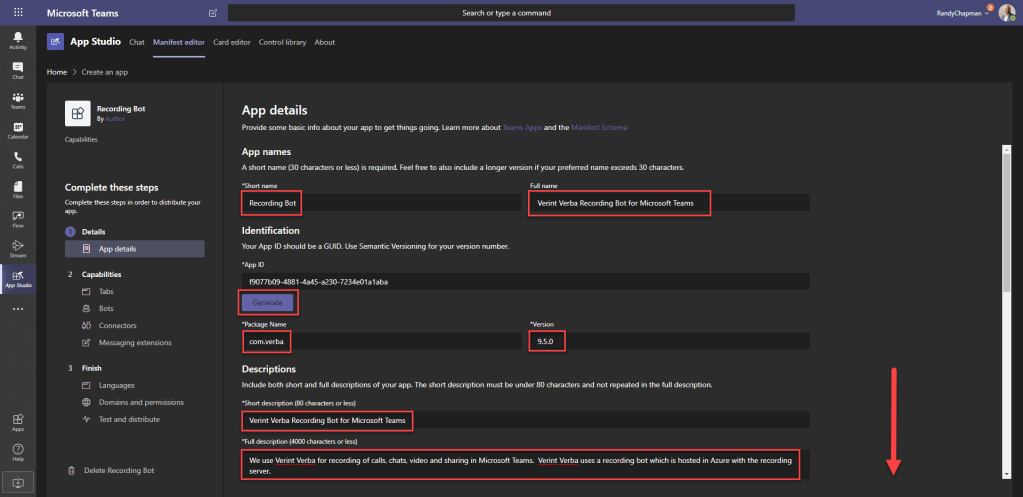
Task: Open Chat in the left rail
Action: click(x=18, y=70)
